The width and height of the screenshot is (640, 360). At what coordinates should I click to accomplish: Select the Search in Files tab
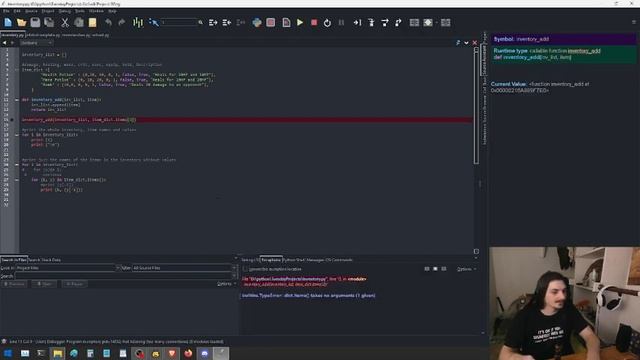click(x=14, y=260)
